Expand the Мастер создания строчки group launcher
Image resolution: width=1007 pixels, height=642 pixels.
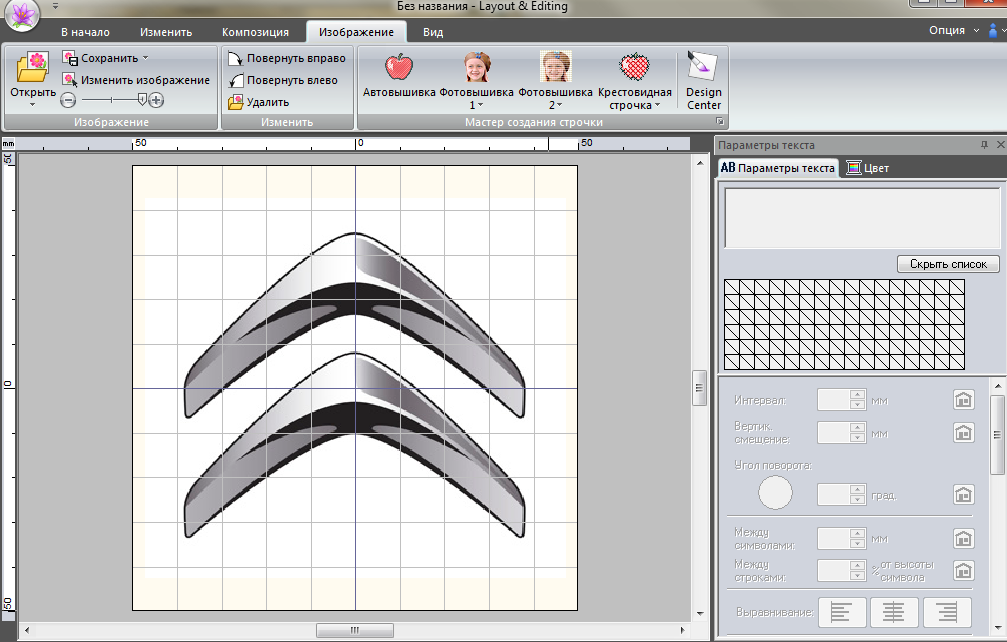pyautogui.click(x=719, y=122)
